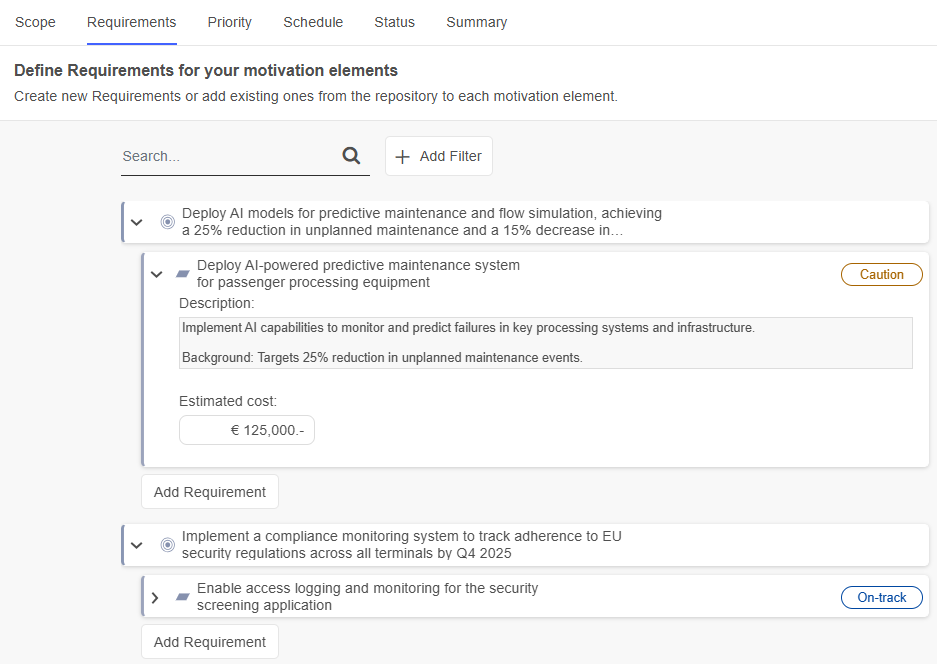Click the Estimated cost field showing € 125,000
Screen dimensions: 937x664
[x=247, y=430]
